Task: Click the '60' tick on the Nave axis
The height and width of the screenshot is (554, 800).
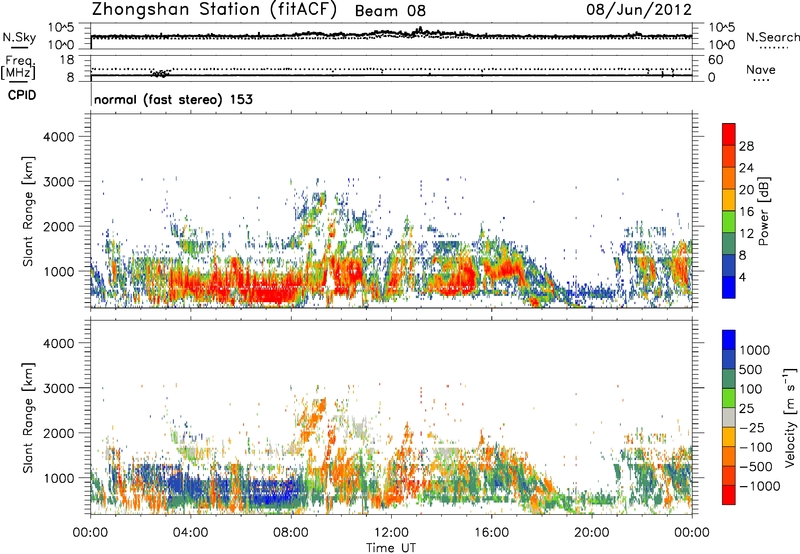Action: click(715, 60)
